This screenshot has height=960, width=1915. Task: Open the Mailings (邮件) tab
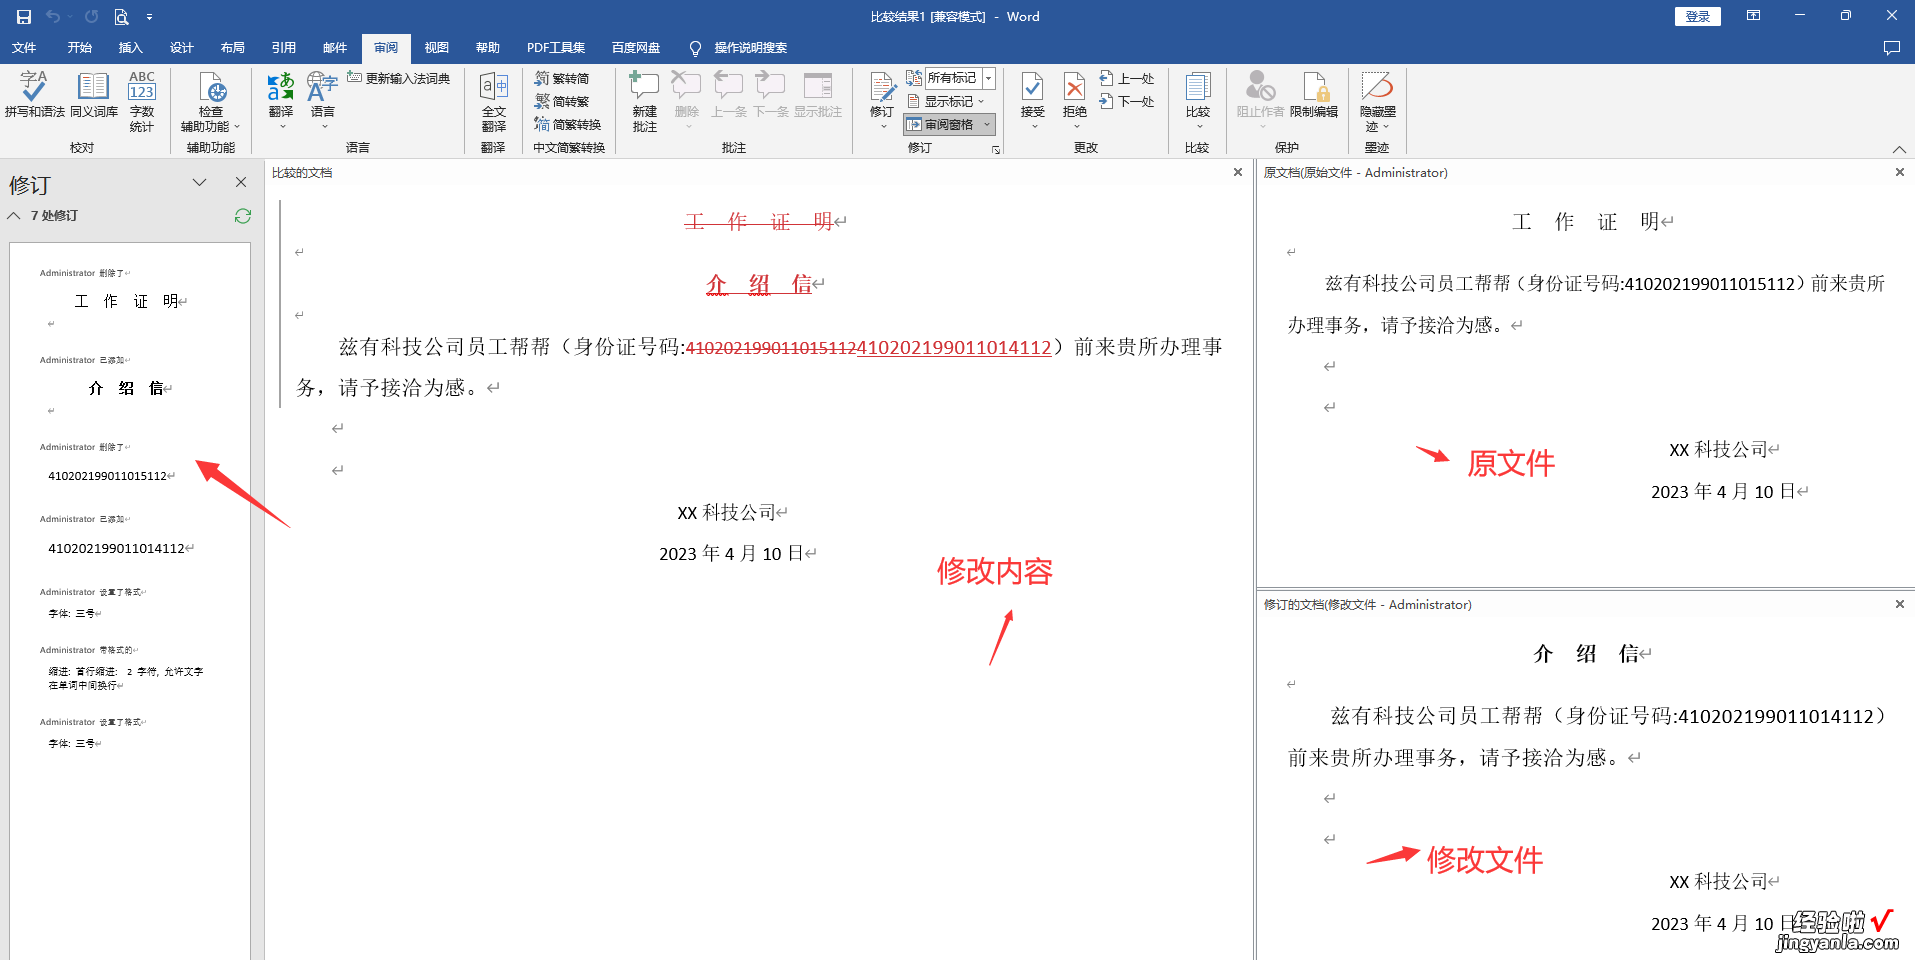(x=335, y=48)
